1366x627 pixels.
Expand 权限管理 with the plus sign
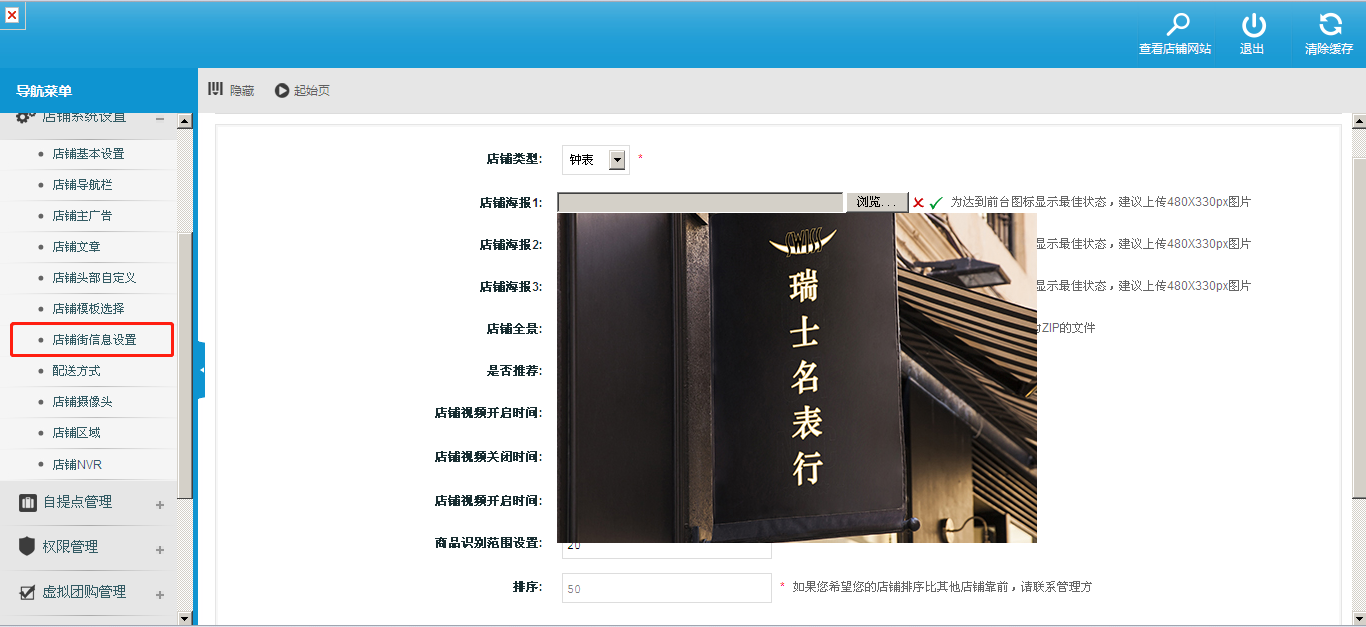tap(160, 550)
